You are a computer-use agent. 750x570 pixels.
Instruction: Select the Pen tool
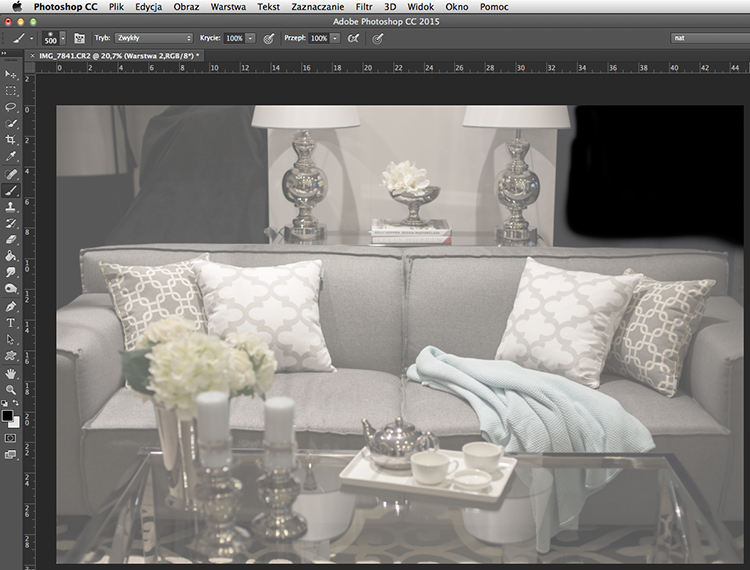(x=11, y=307)
